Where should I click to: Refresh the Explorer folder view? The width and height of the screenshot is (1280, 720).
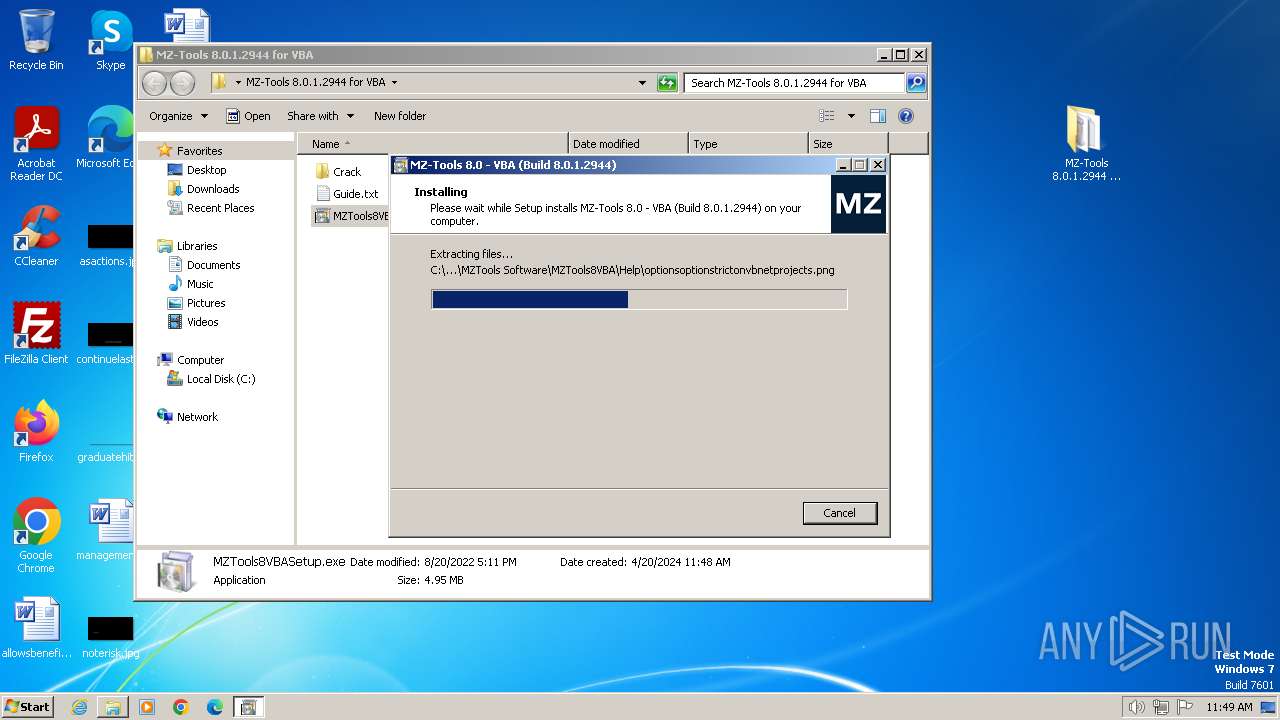(667, 83)
